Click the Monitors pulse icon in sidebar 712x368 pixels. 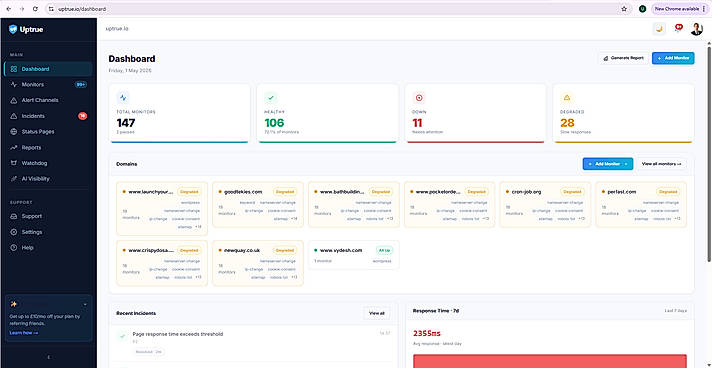tap(14, 85)
